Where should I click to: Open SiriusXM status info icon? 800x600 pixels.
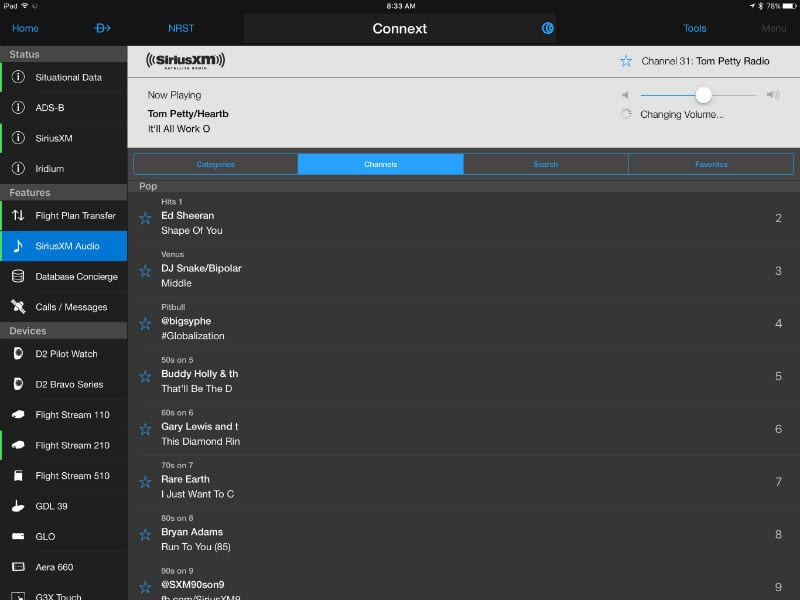18,138
